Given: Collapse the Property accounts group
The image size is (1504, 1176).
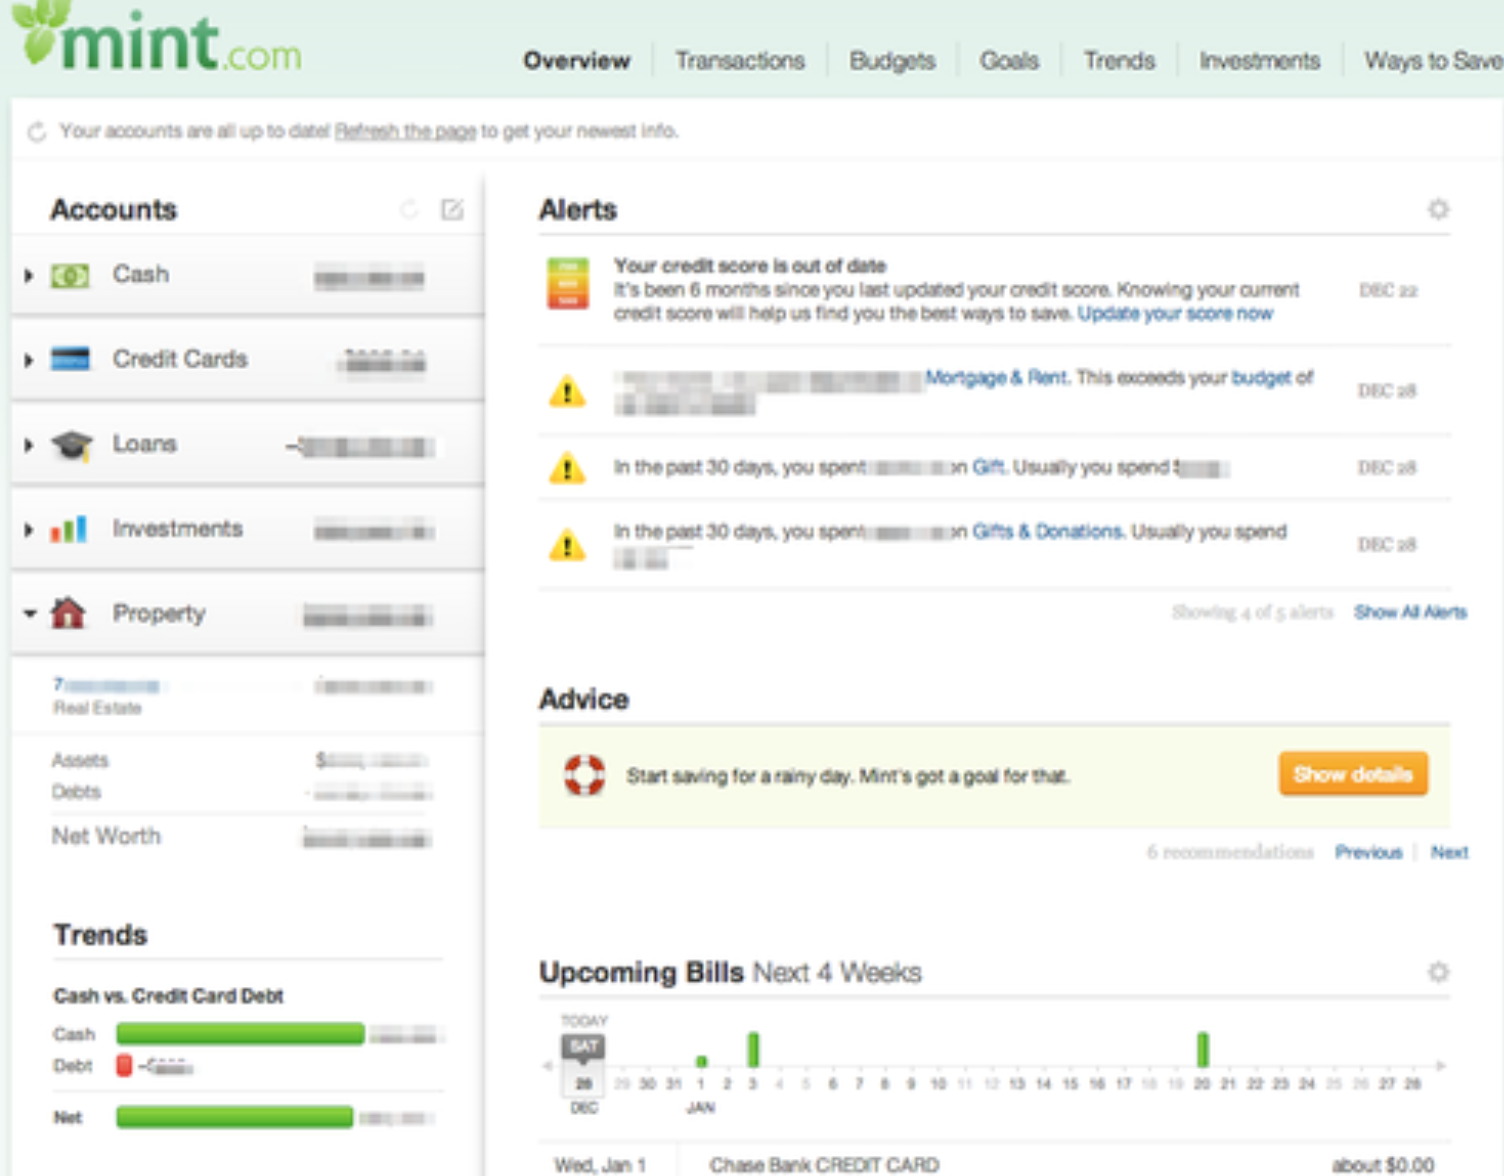Looking at the screenshot, I should [29, 614].
